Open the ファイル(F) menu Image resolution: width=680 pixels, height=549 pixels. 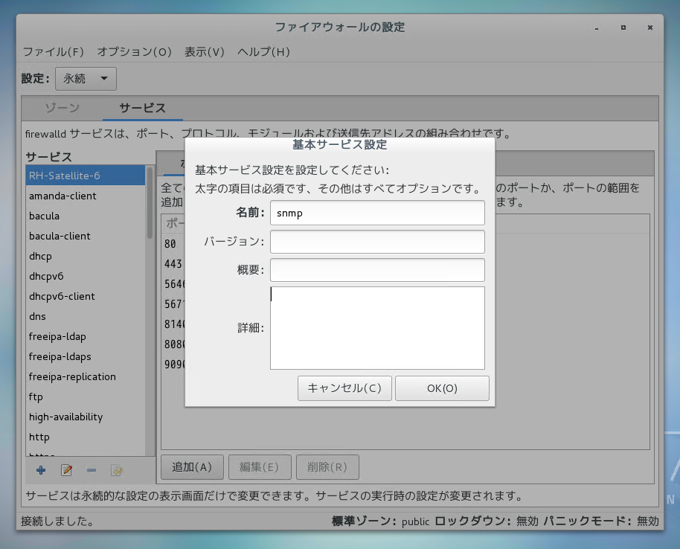(53, 52)
